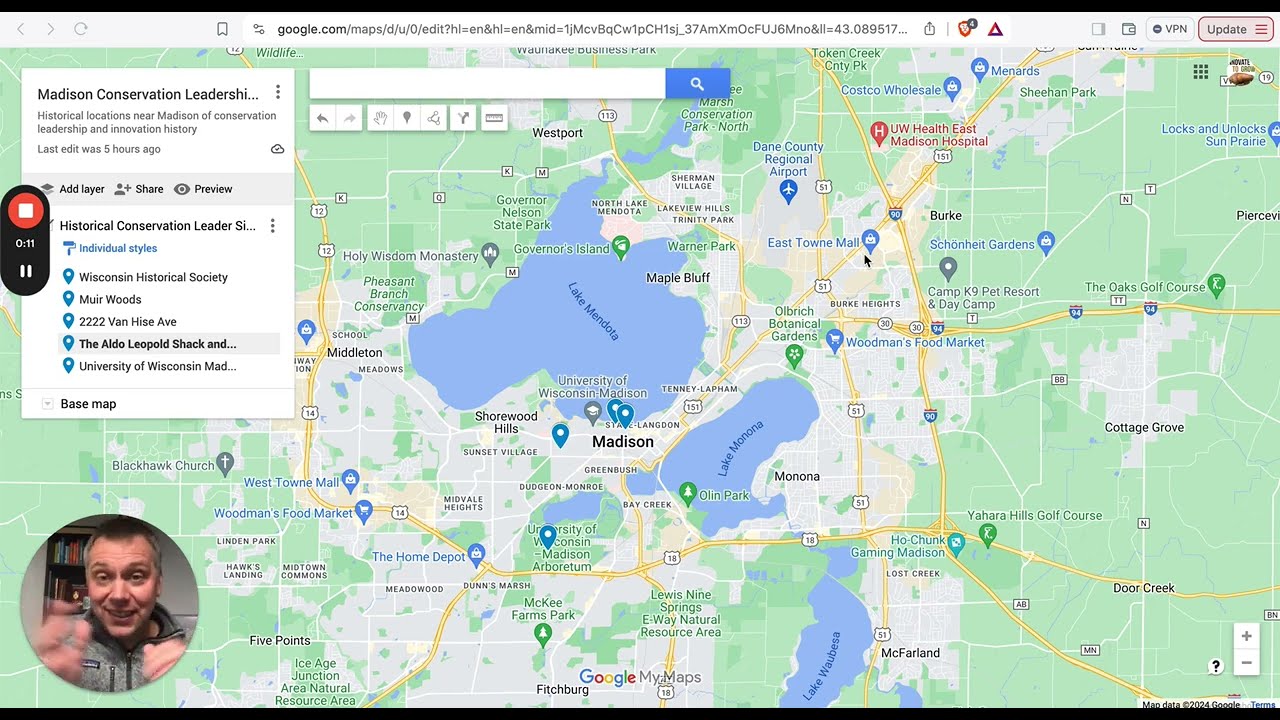
Task: Select The Aldo Leopold Shack entry
Action: (x=158, y=344)
